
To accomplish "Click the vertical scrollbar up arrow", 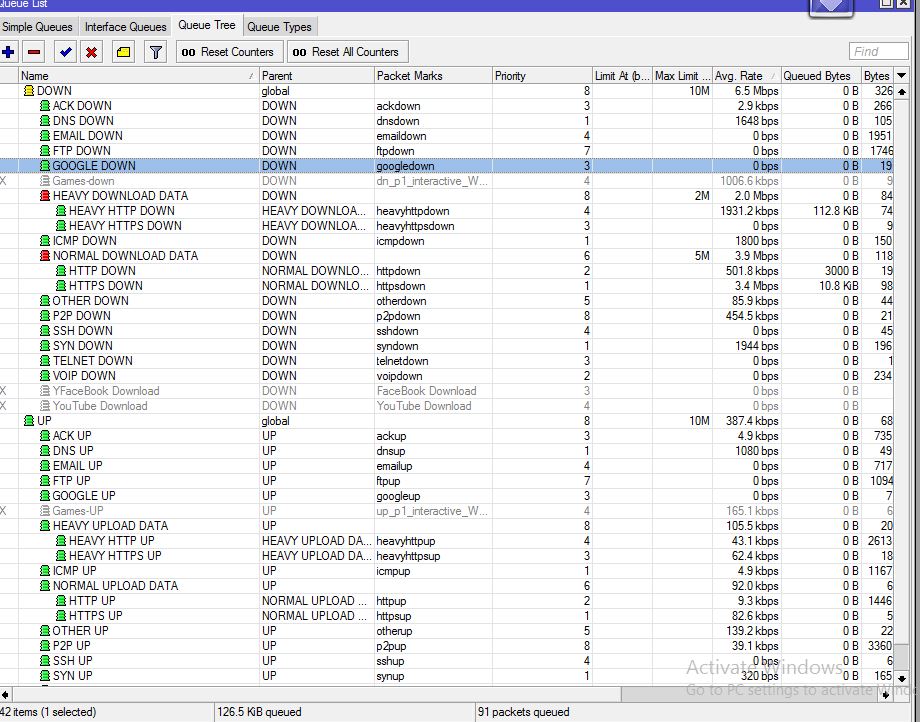I will coord(902,91).
